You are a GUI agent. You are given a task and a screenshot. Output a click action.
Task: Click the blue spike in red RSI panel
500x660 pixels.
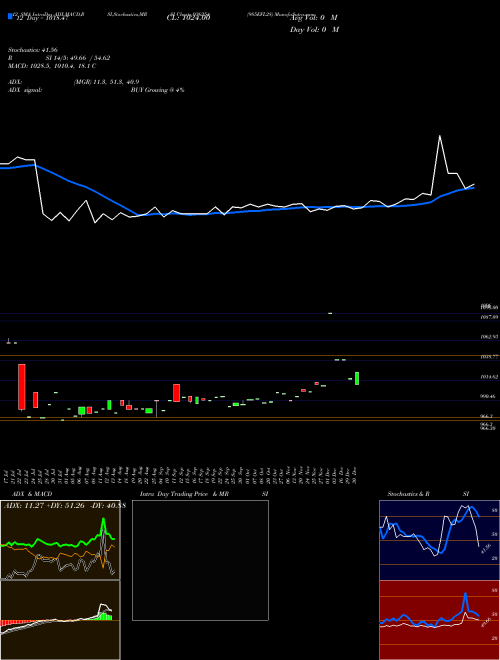tap(465, 601)
